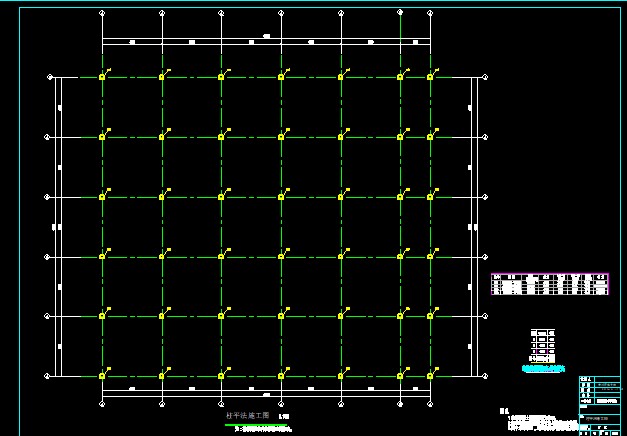
Task: Select the magenta-bordered column schedule table
Action: 549,283
